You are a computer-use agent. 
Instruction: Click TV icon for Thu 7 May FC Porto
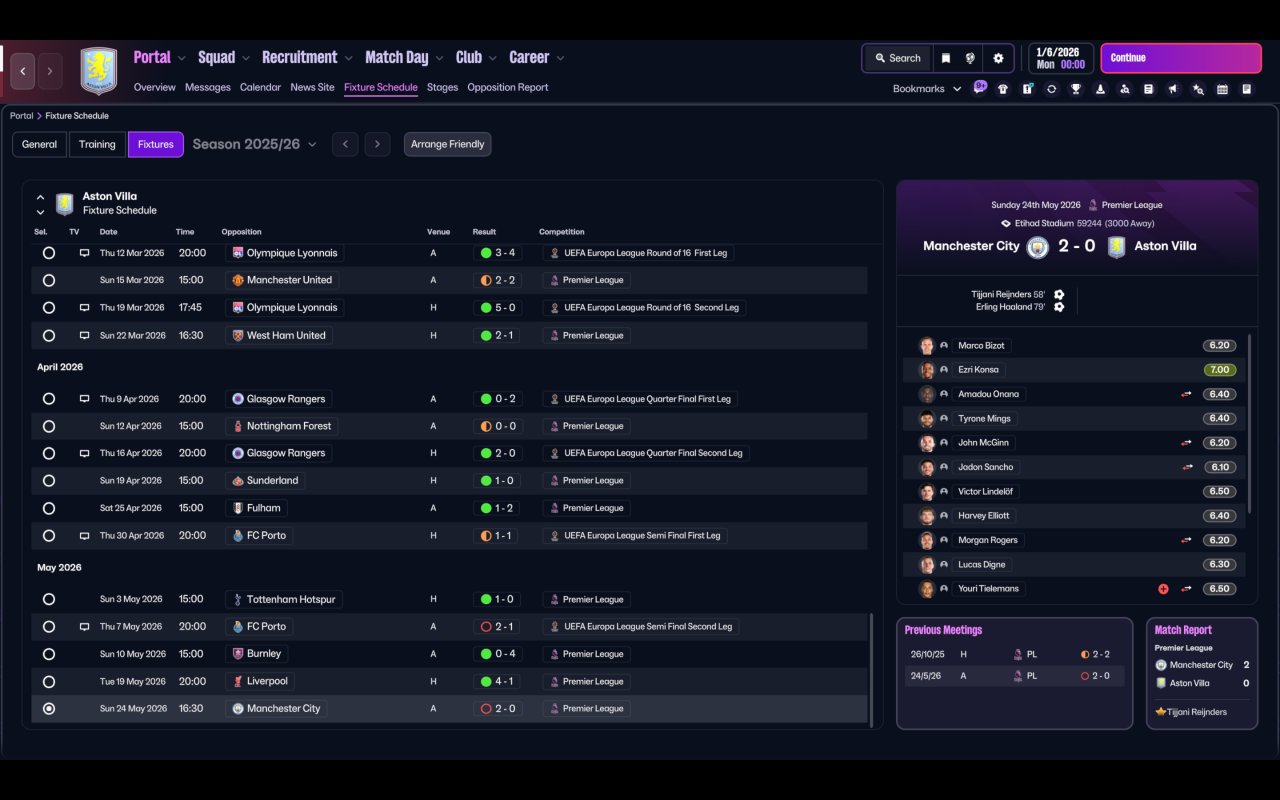(x=84, y=627)
